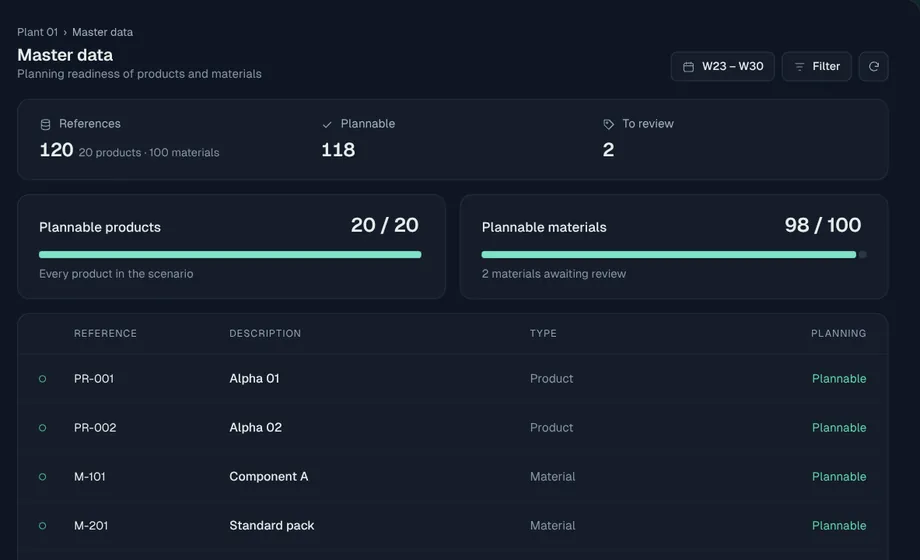This screenshot has width=920, height=560.
Task: Go to Plant 01 breadcrumb
Action: (x=38, y=32)
